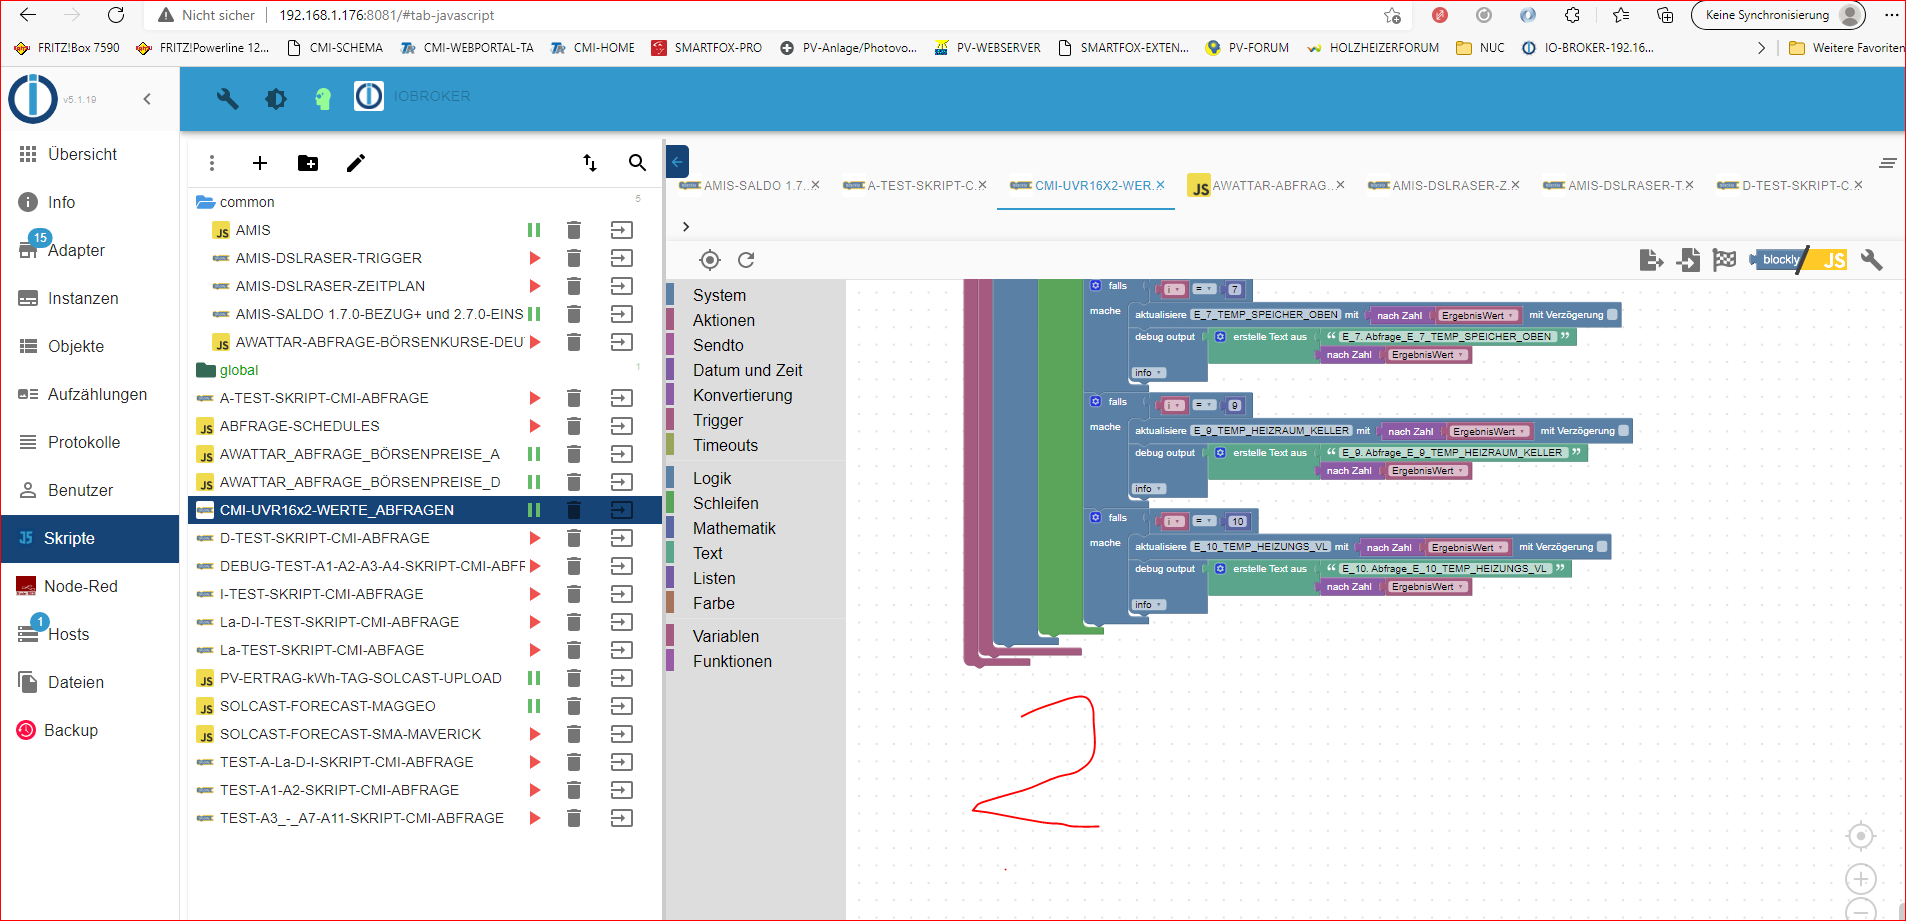Expand the chevron below the script tabs
This screenshot has height=921, width=1906.
click(686, 227)
